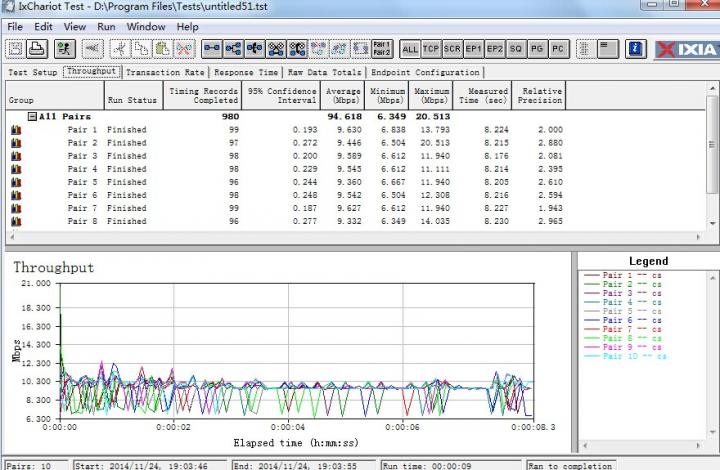
Task: Click the Pair1 Pair2 toolbar button
Action: (x=382, y=49)
